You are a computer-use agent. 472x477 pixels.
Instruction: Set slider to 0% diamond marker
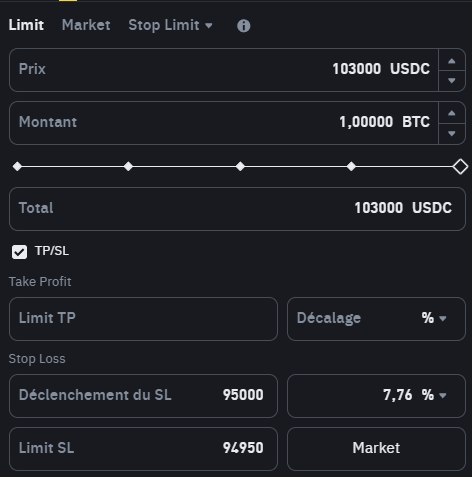(x=17, y=166)
